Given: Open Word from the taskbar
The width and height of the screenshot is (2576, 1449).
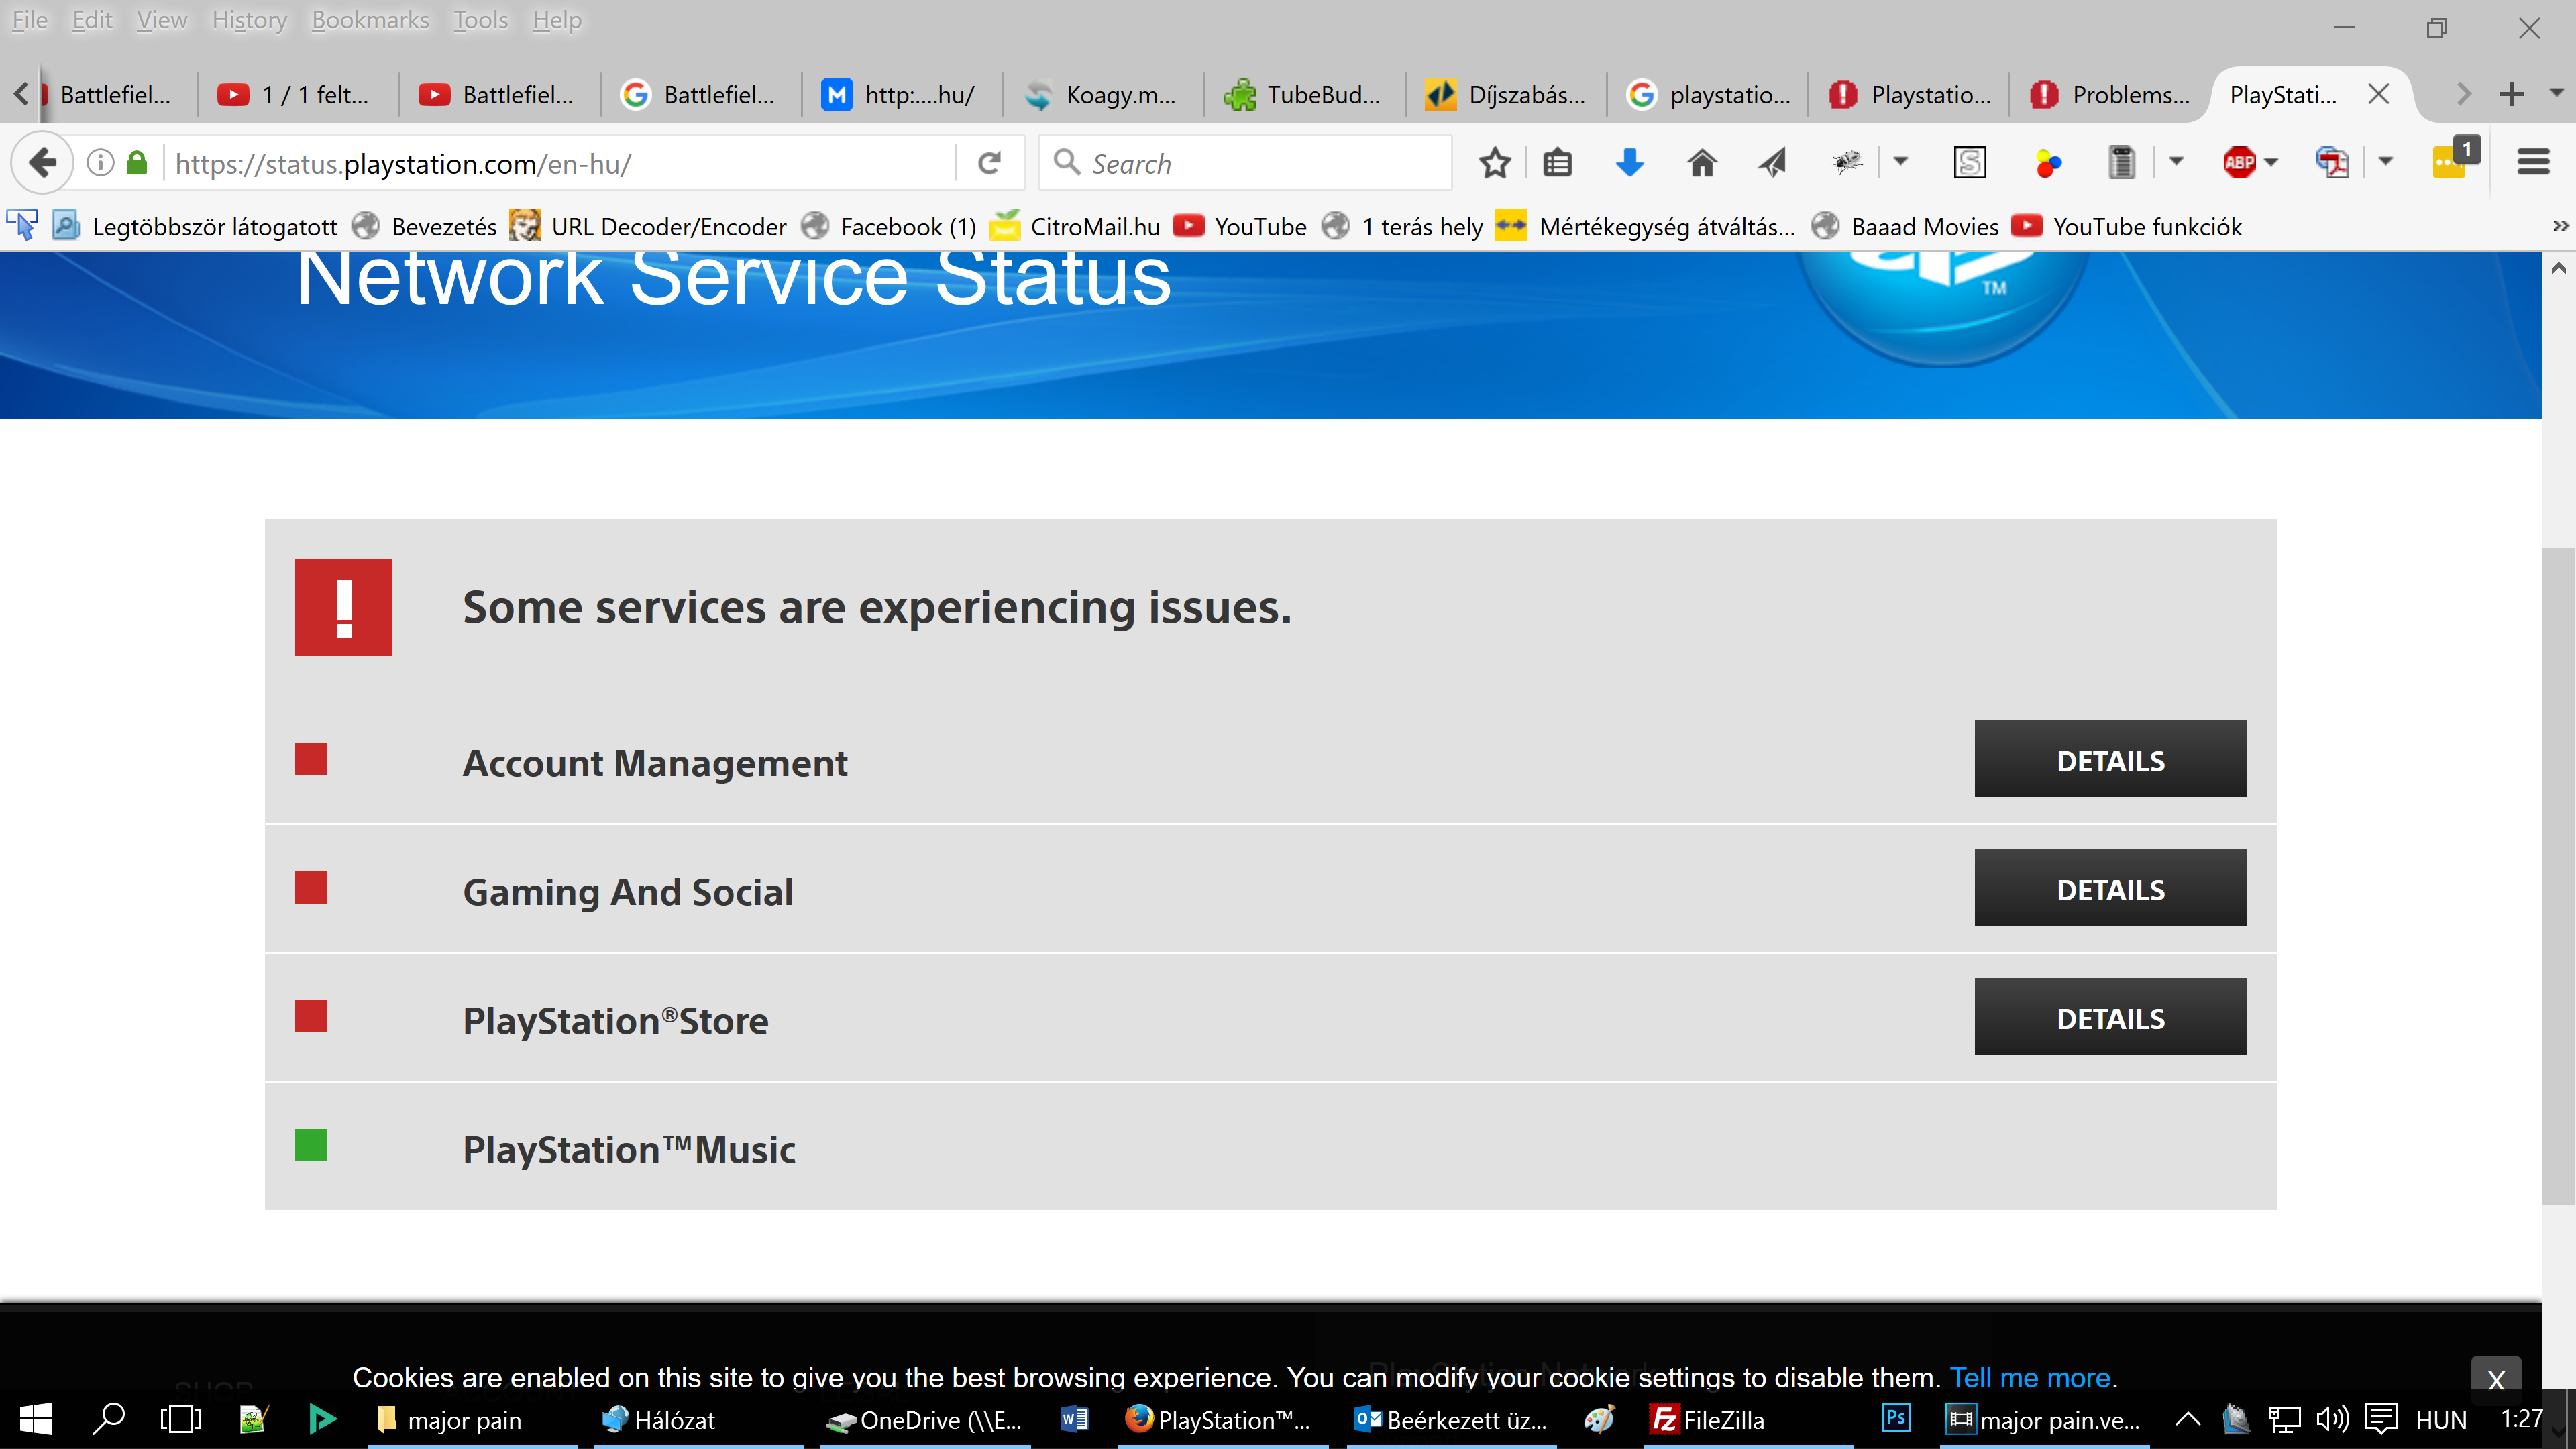Looking at the screenshot, I should point(1074,1419).
